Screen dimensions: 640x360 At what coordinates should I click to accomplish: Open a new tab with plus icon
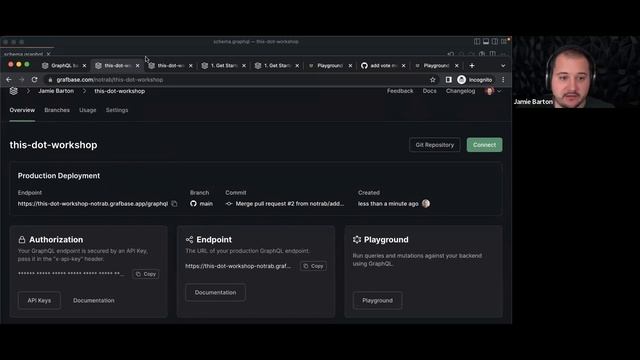pos(472,65)
